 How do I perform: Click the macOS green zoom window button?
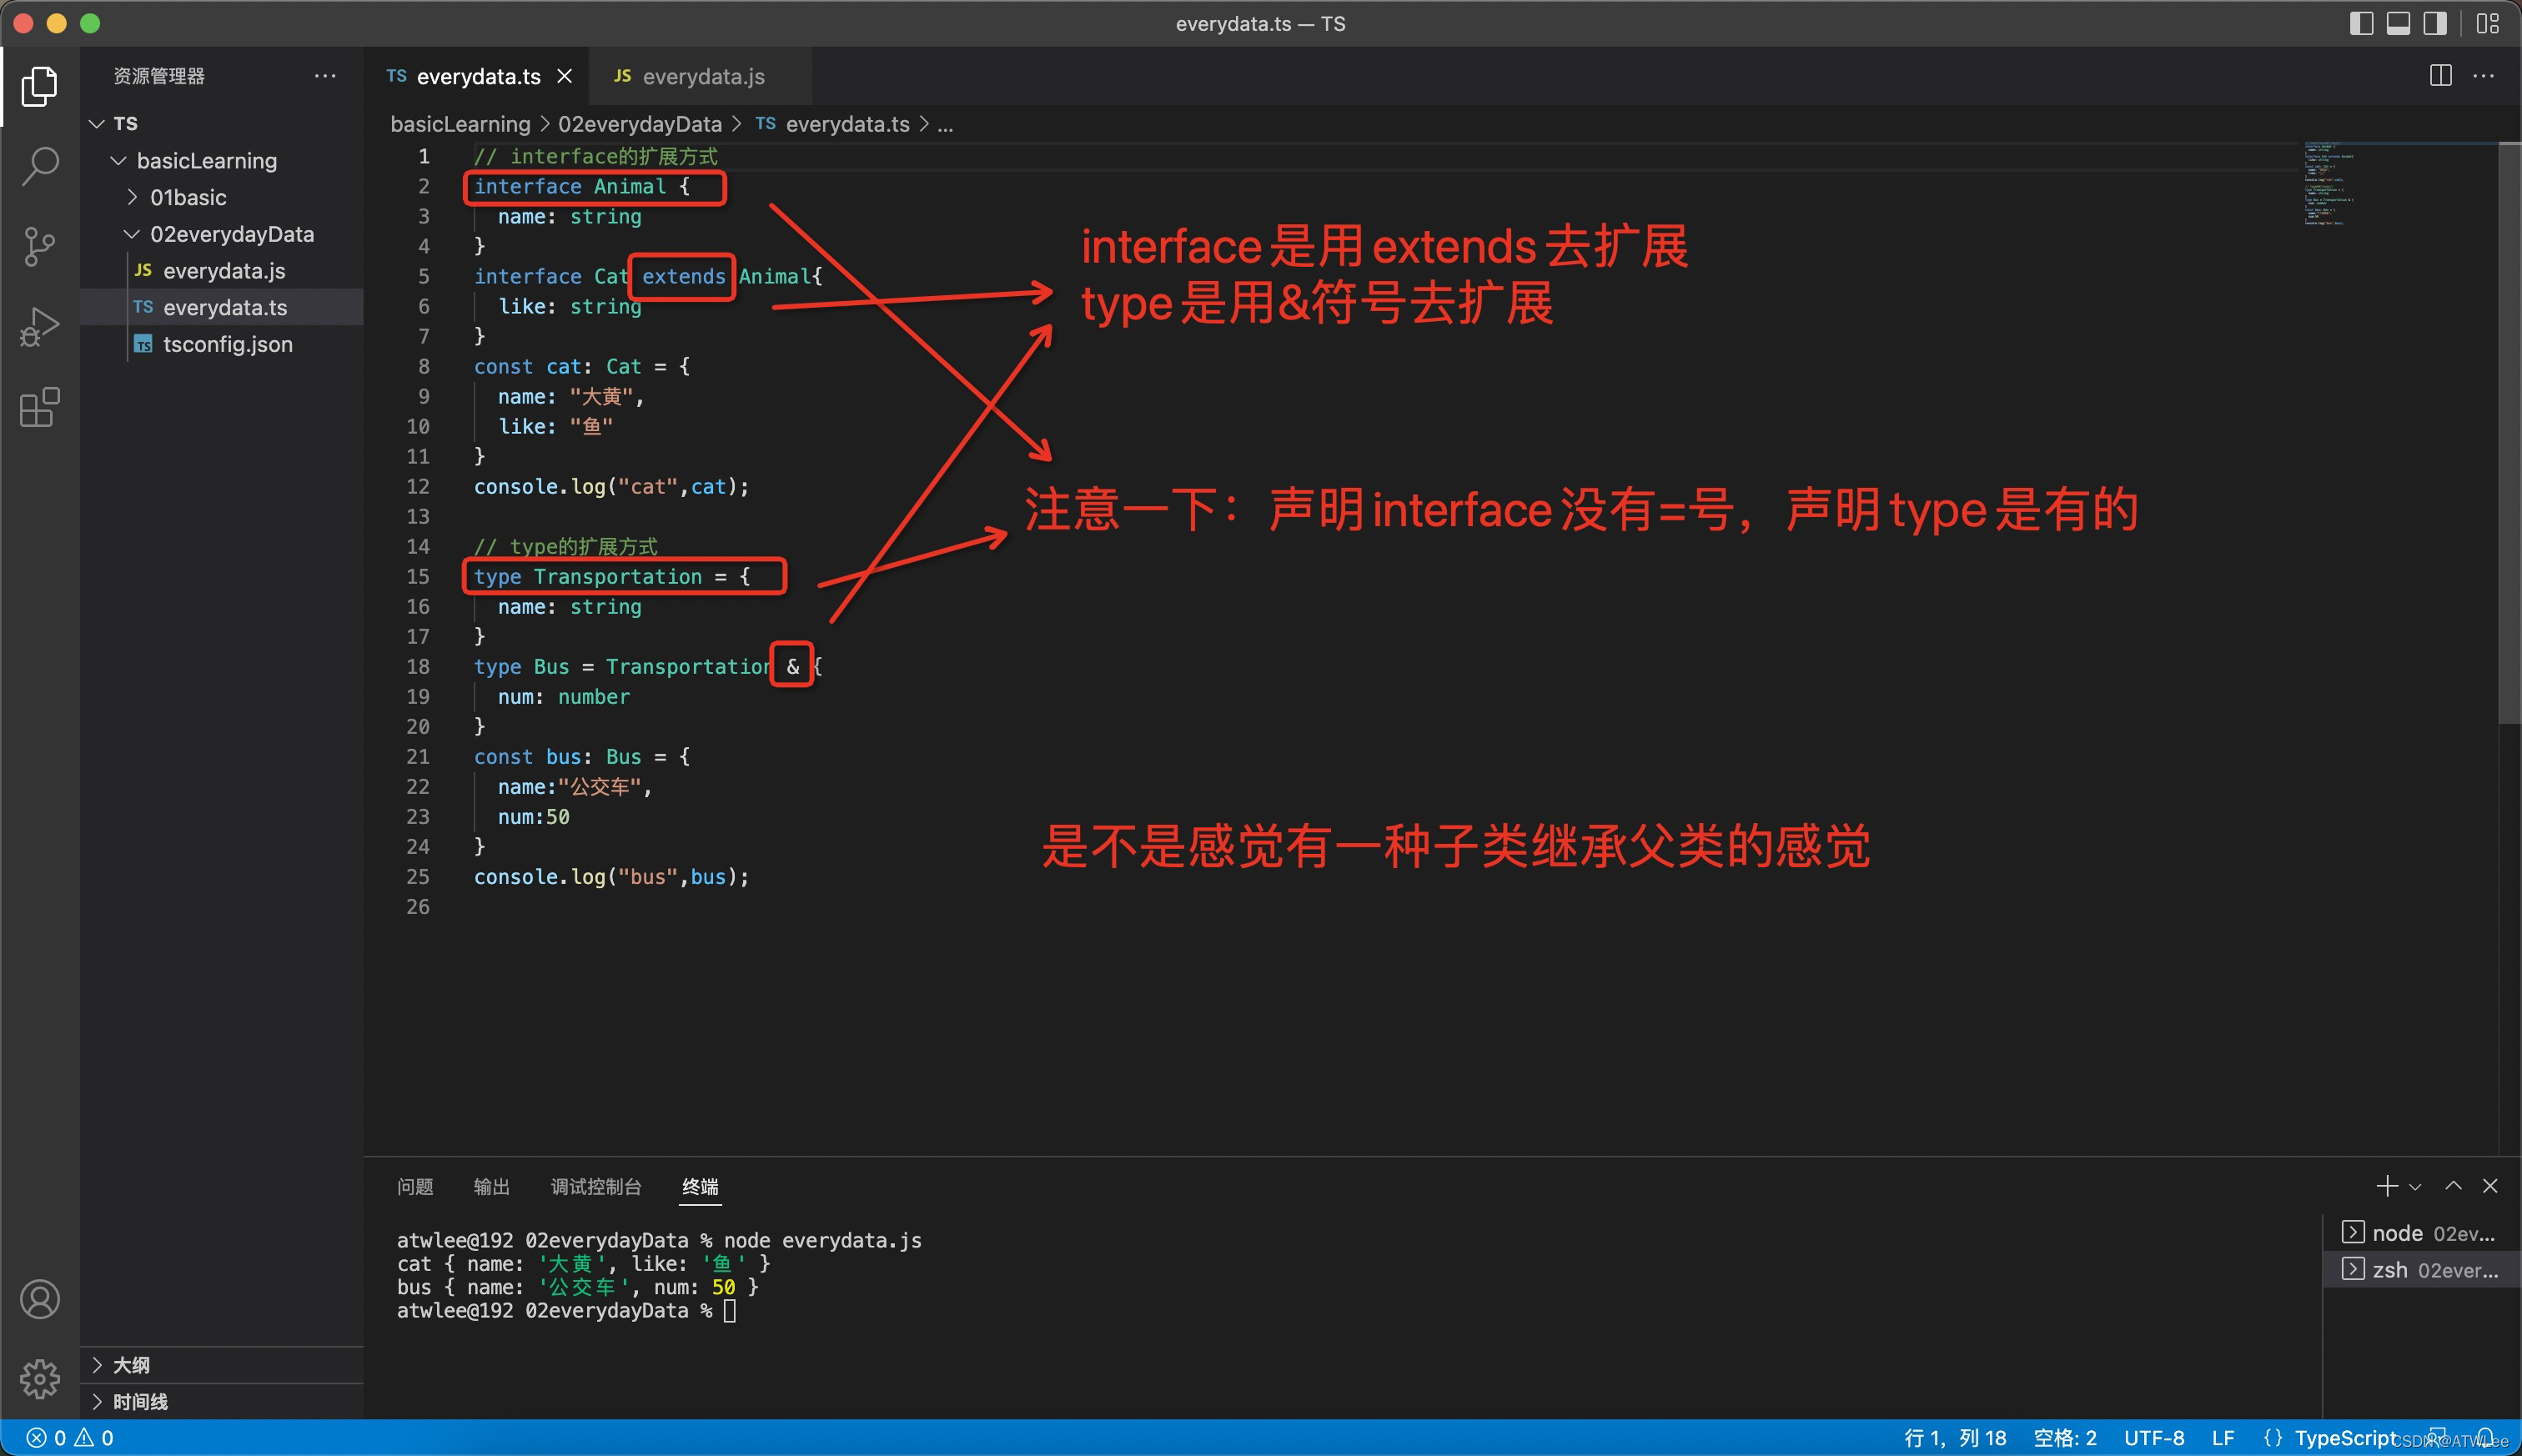point(90,23)
